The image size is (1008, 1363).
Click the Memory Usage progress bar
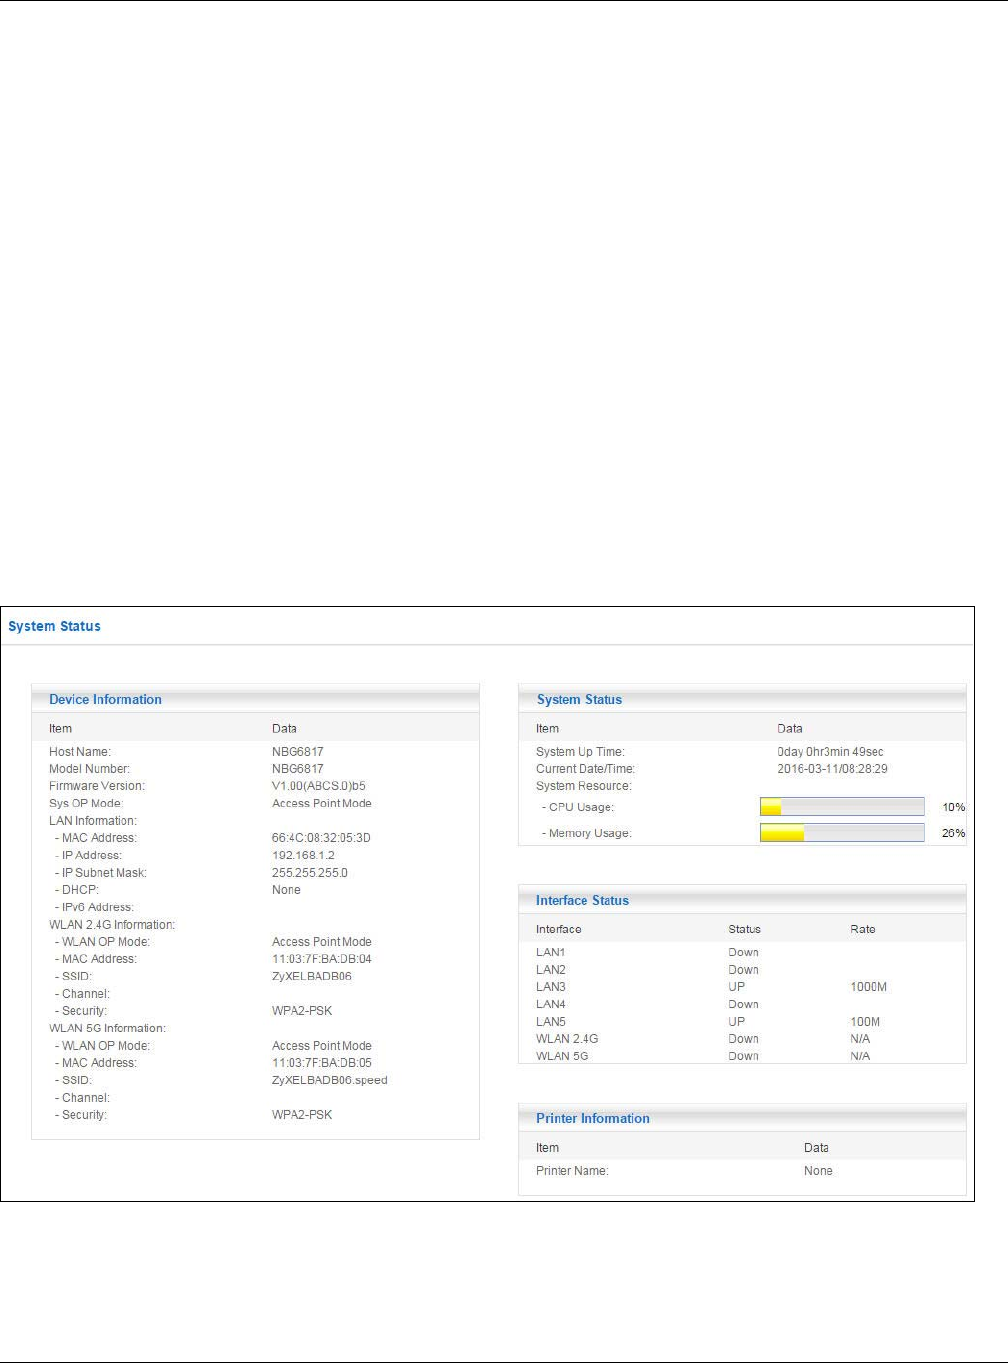click(842, 833)
